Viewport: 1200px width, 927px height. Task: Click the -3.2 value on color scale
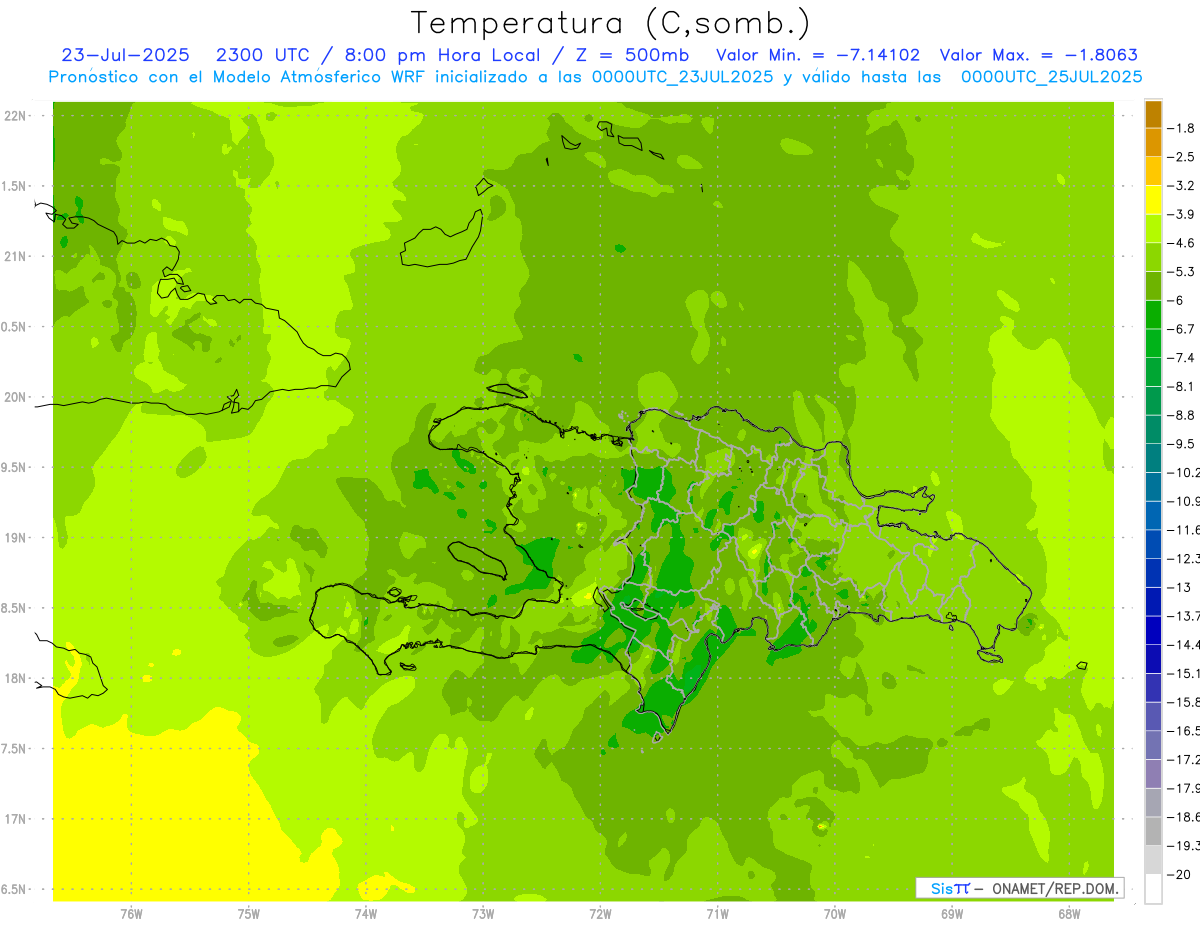[x=1181, y=185]
